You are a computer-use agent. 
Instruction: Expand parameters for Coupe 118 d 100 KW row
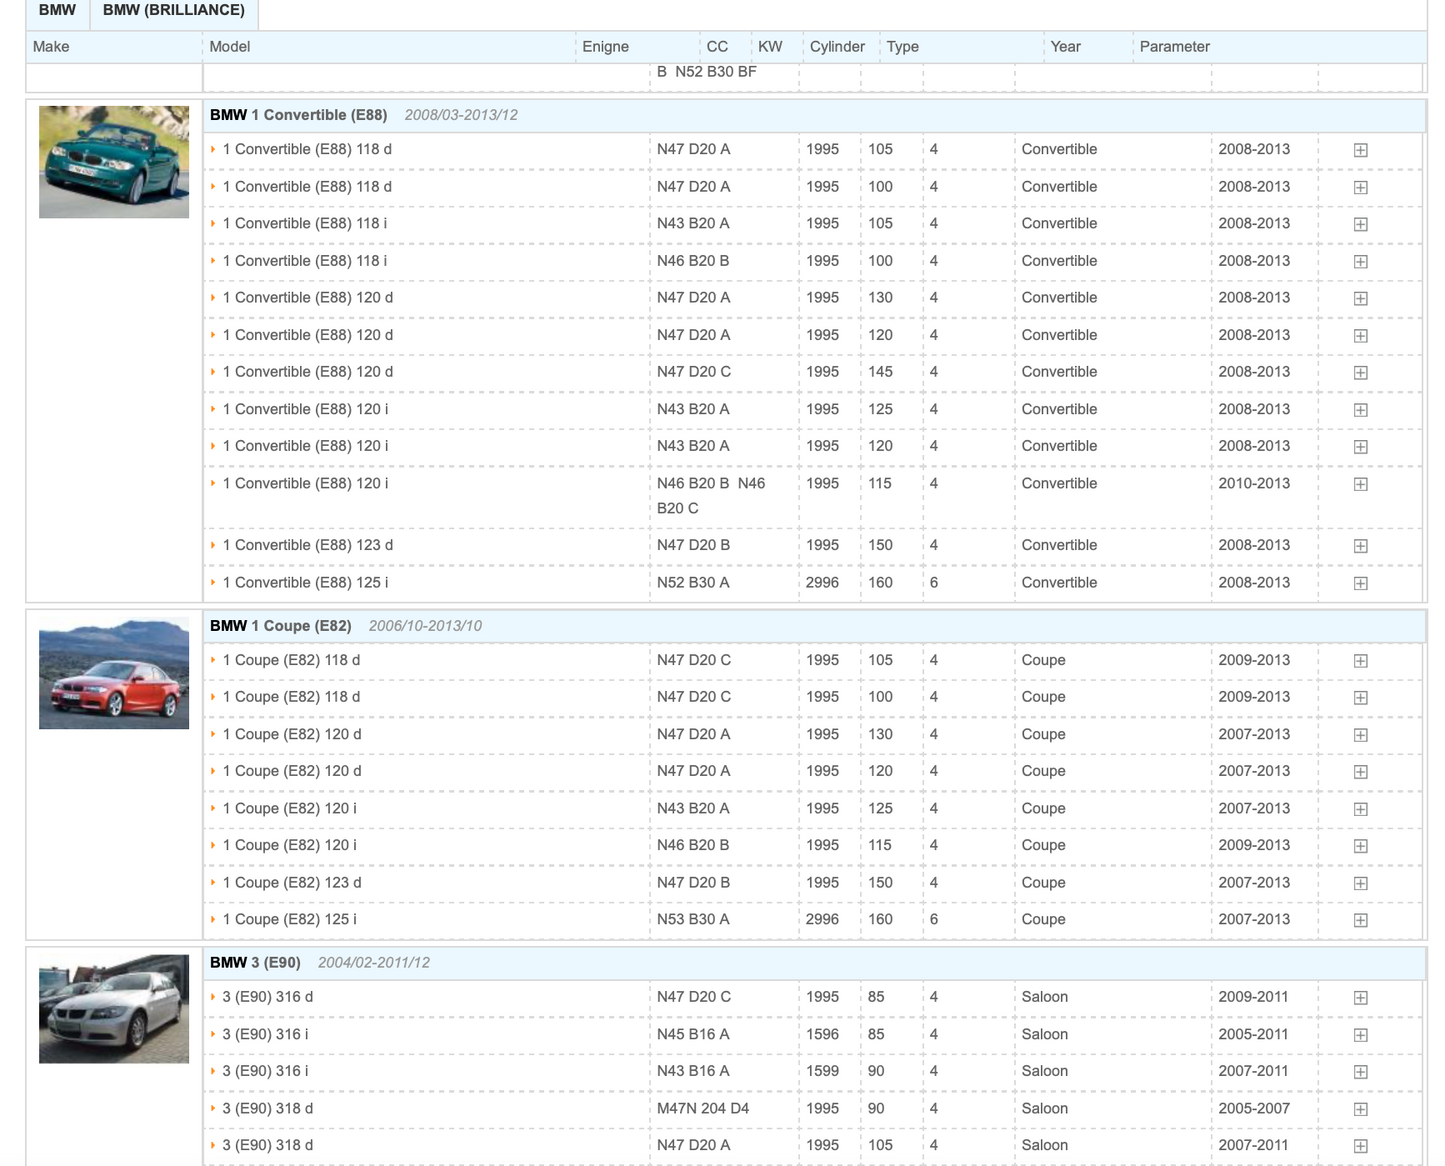coord(1360,698)
